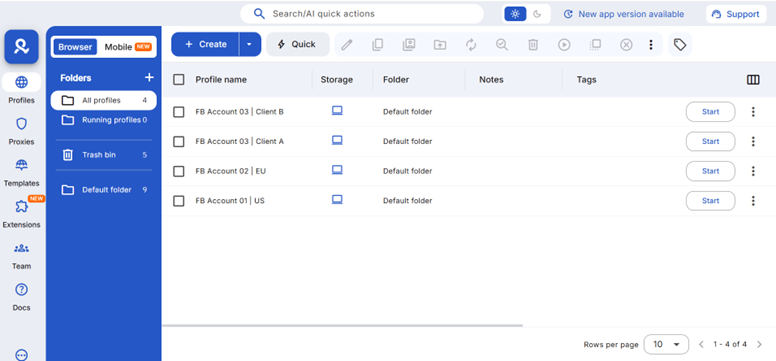Click the New app version available link

point(624,14)
